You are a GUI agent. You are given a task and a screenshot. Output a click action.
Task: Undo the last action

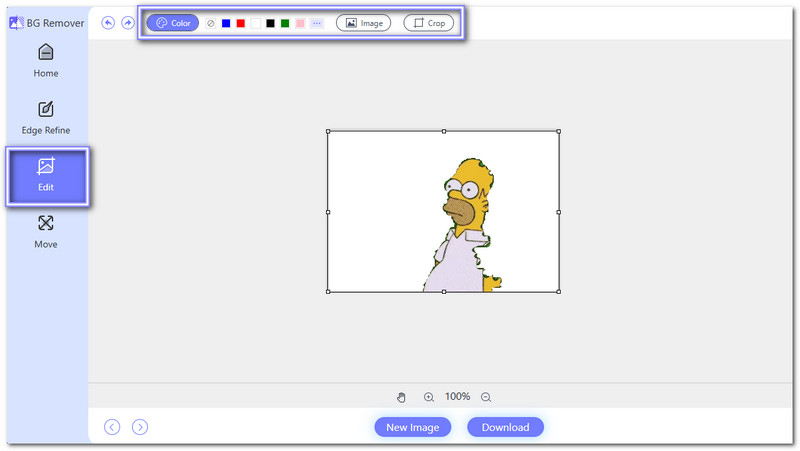[x=108, y=22]
